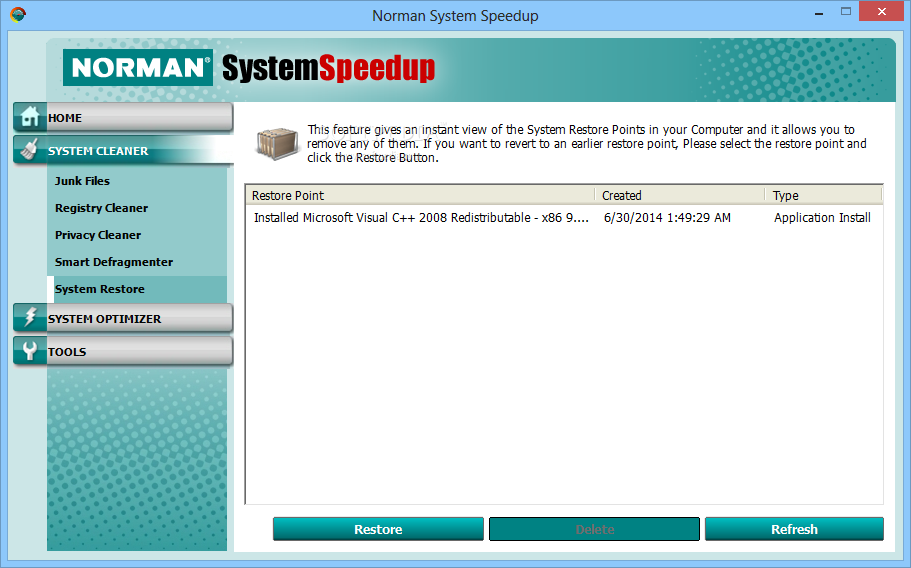Minimize the Norman System Speedup window
The width and height of the screenshot is (911, 568).
[x=819, y=12]
